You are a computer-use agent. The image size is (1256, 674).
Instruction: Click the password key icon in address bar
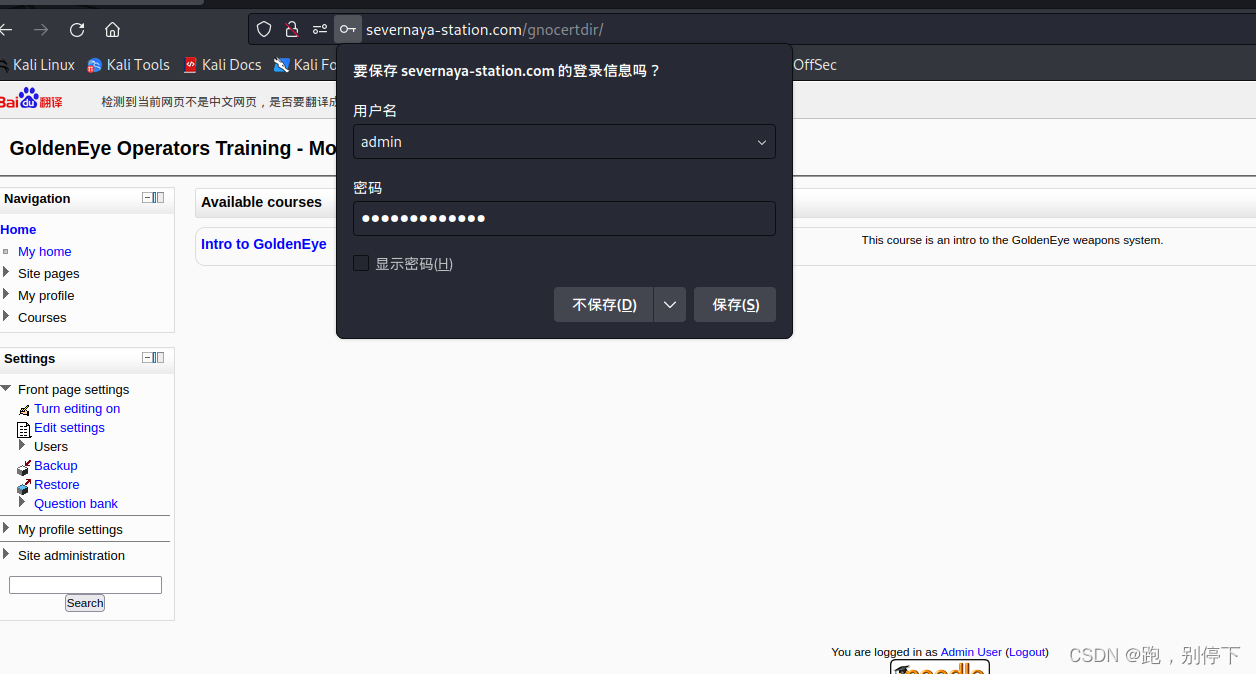coord(348,30)
